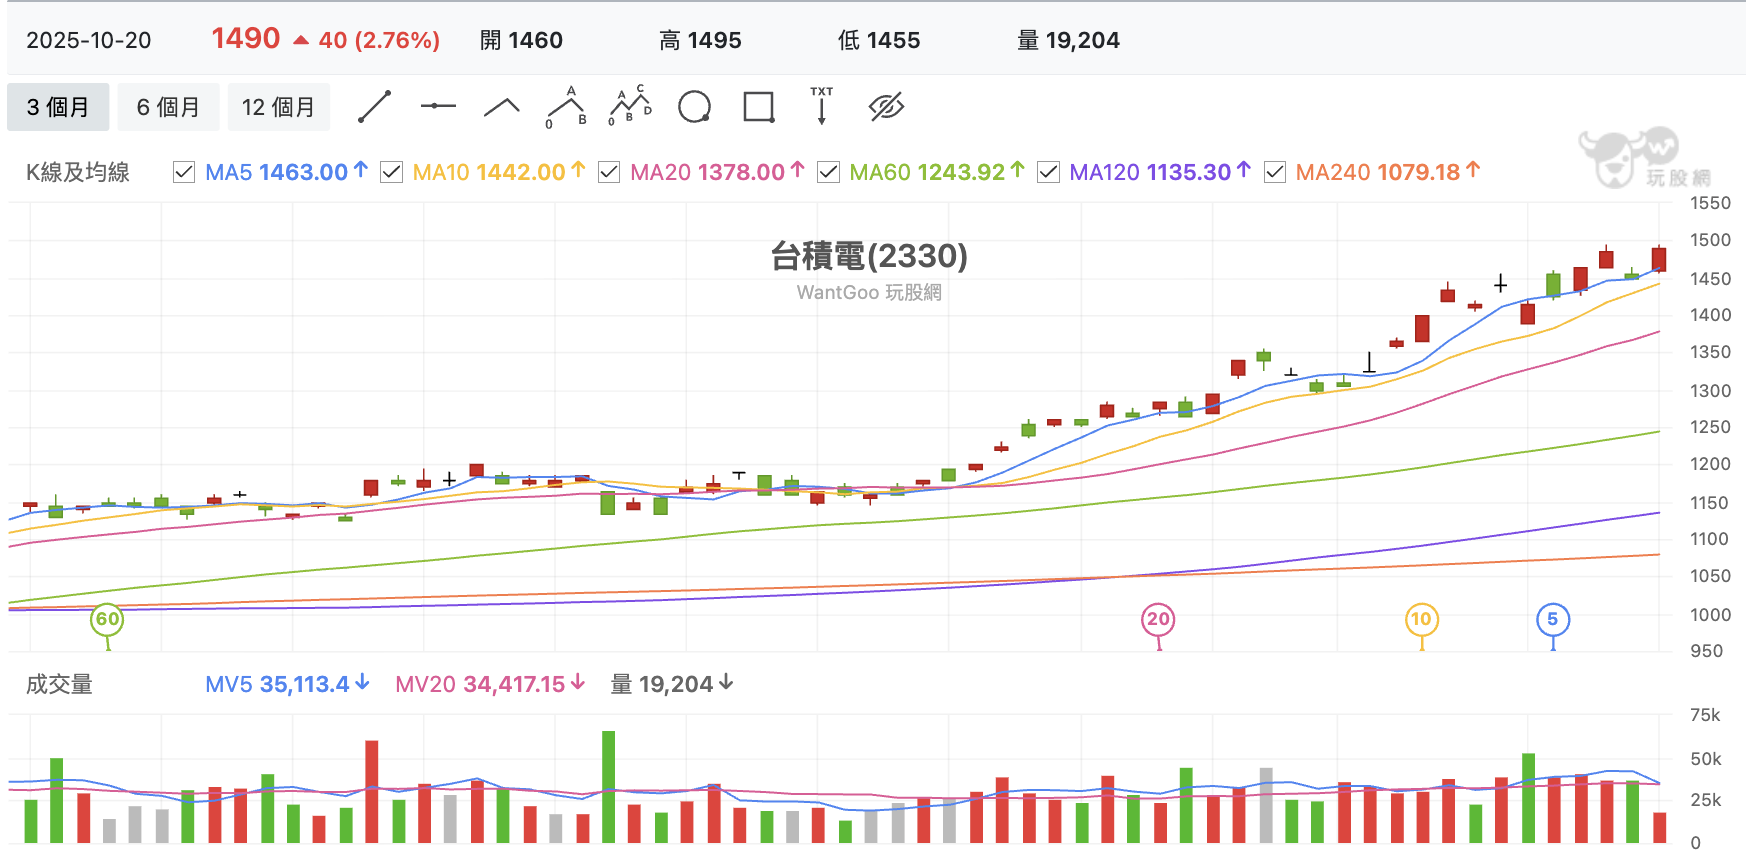This screenshot has height=856, width=1746.
Task: Switch to the 12 個月 range tab
Action: click(x=278, y=107)
